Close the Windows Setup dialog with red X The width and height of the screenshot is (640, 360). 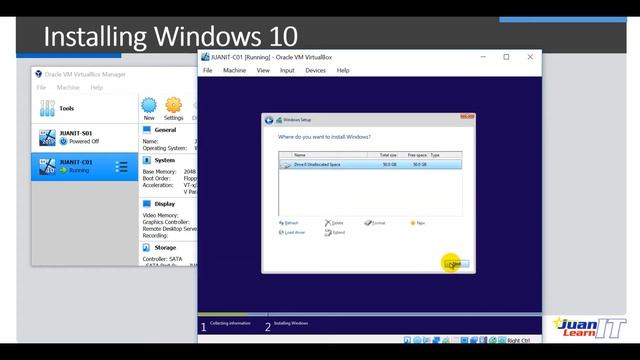(x=467, y=117)
